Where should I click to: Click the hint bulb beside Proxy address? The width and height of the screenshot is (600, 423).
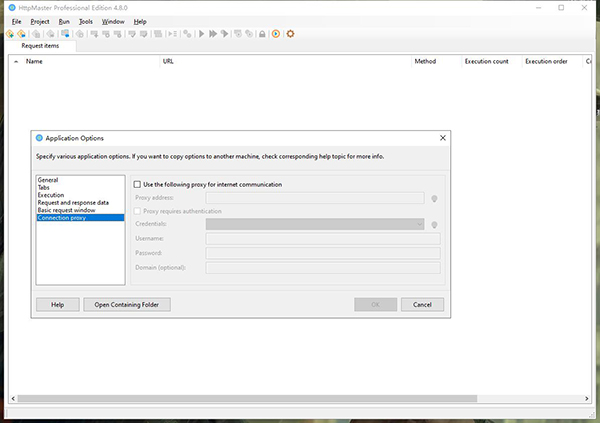434,199
